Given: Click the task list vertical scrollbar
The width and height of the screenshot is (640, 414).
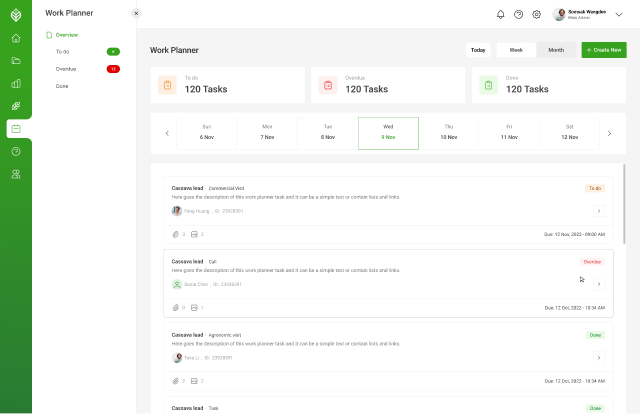Looking at the screenshot, I should 624,204.
